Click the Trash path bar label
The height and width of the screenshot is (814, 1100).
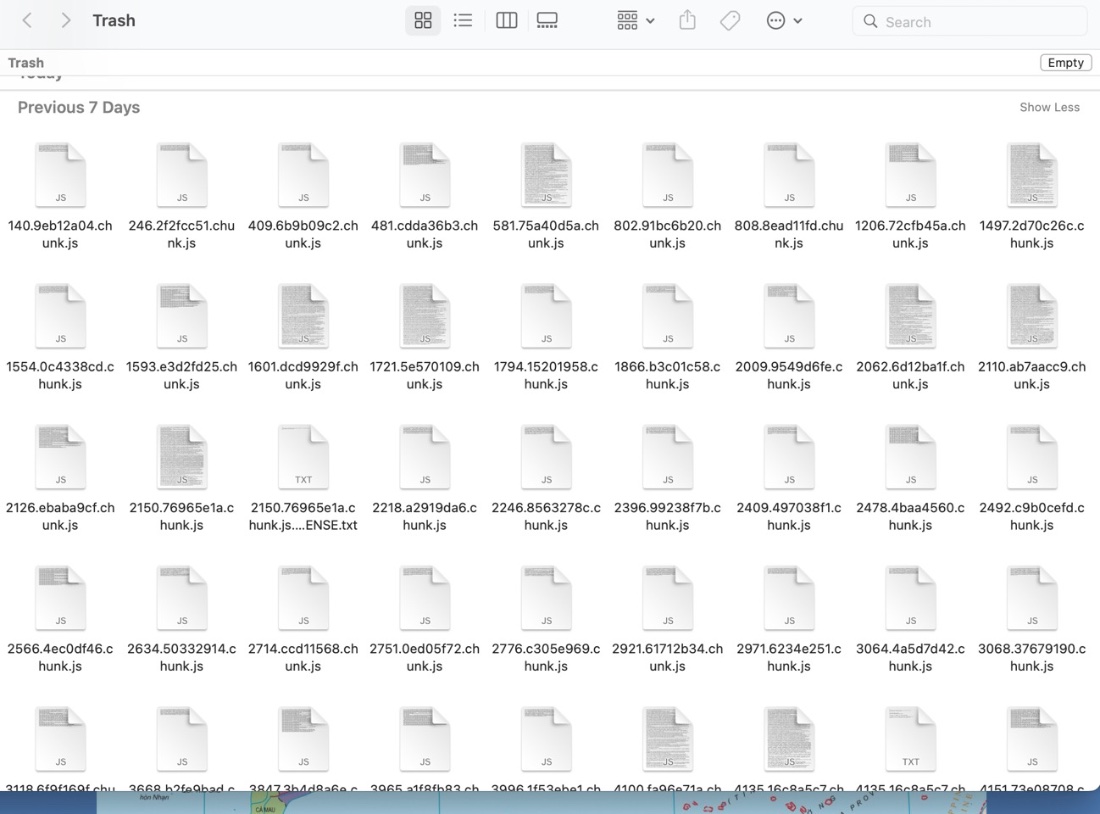26,63
